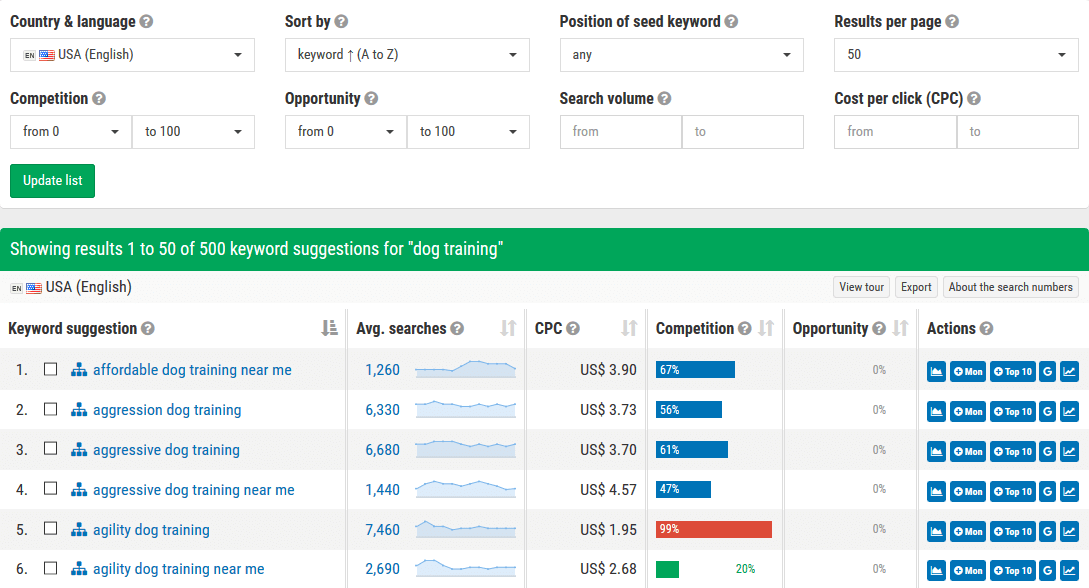Open Google results icon for aggressive dog training
The width and height of the screenshot is (1089, 588).
[1047, 451]
